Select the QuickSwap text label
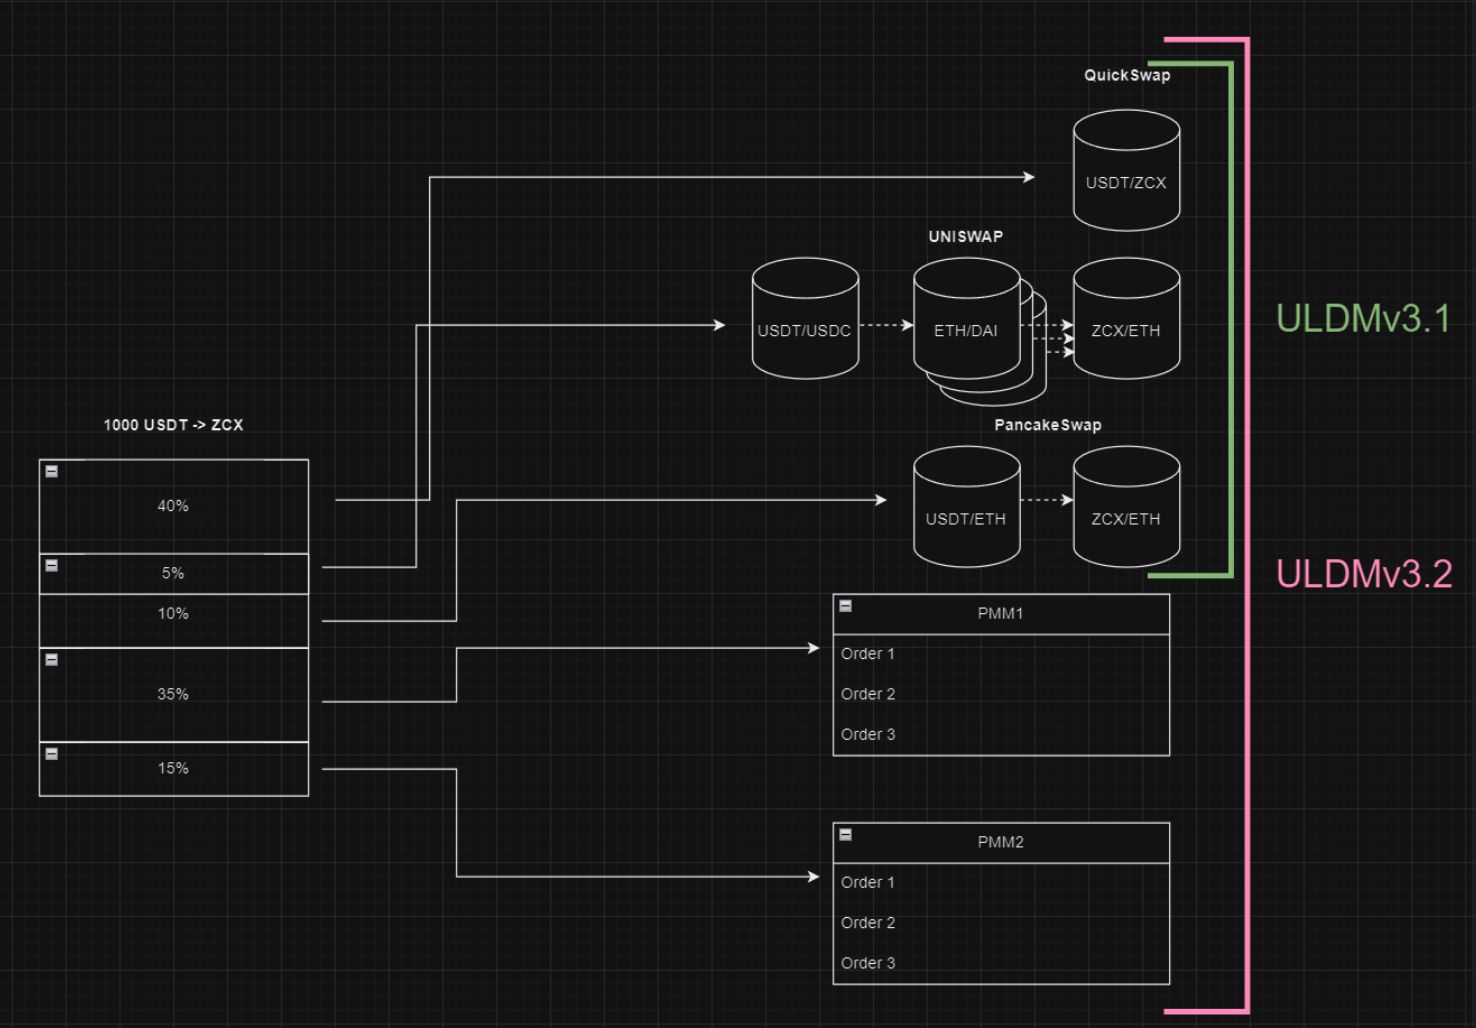 click(1127, 75)
